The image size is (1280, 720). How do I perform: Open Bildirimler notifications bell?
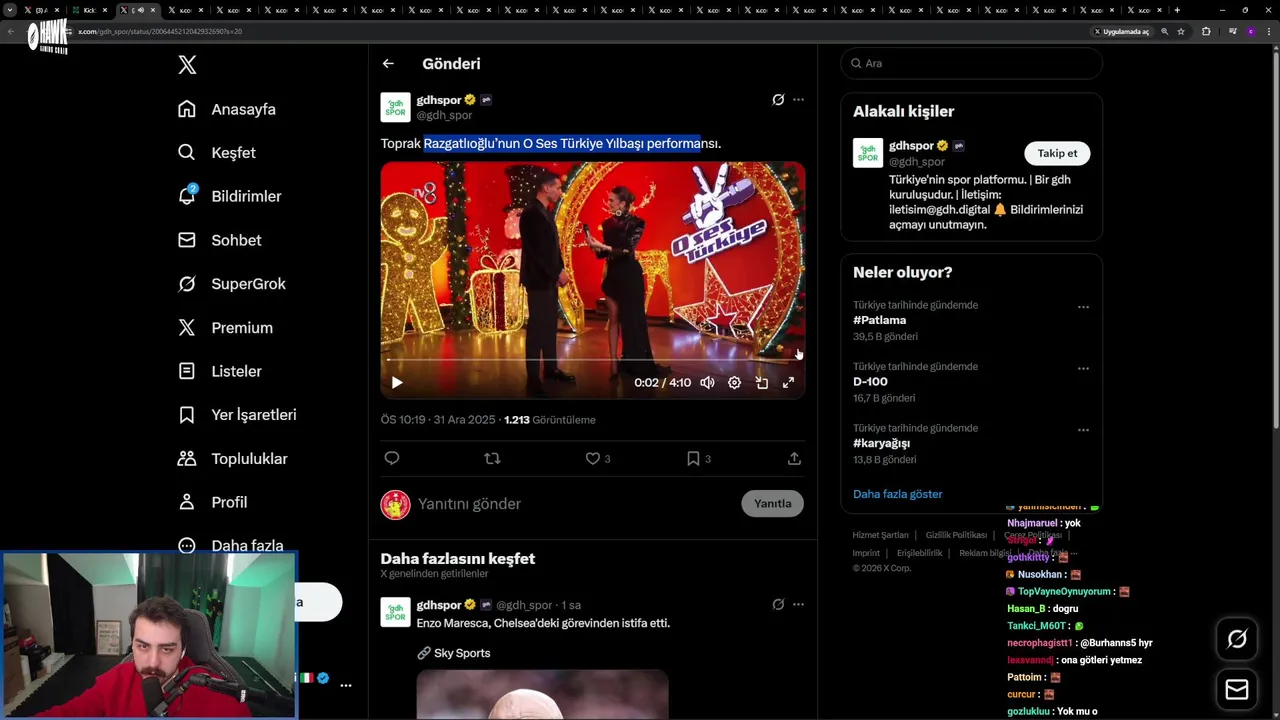(x=229, y=196)
